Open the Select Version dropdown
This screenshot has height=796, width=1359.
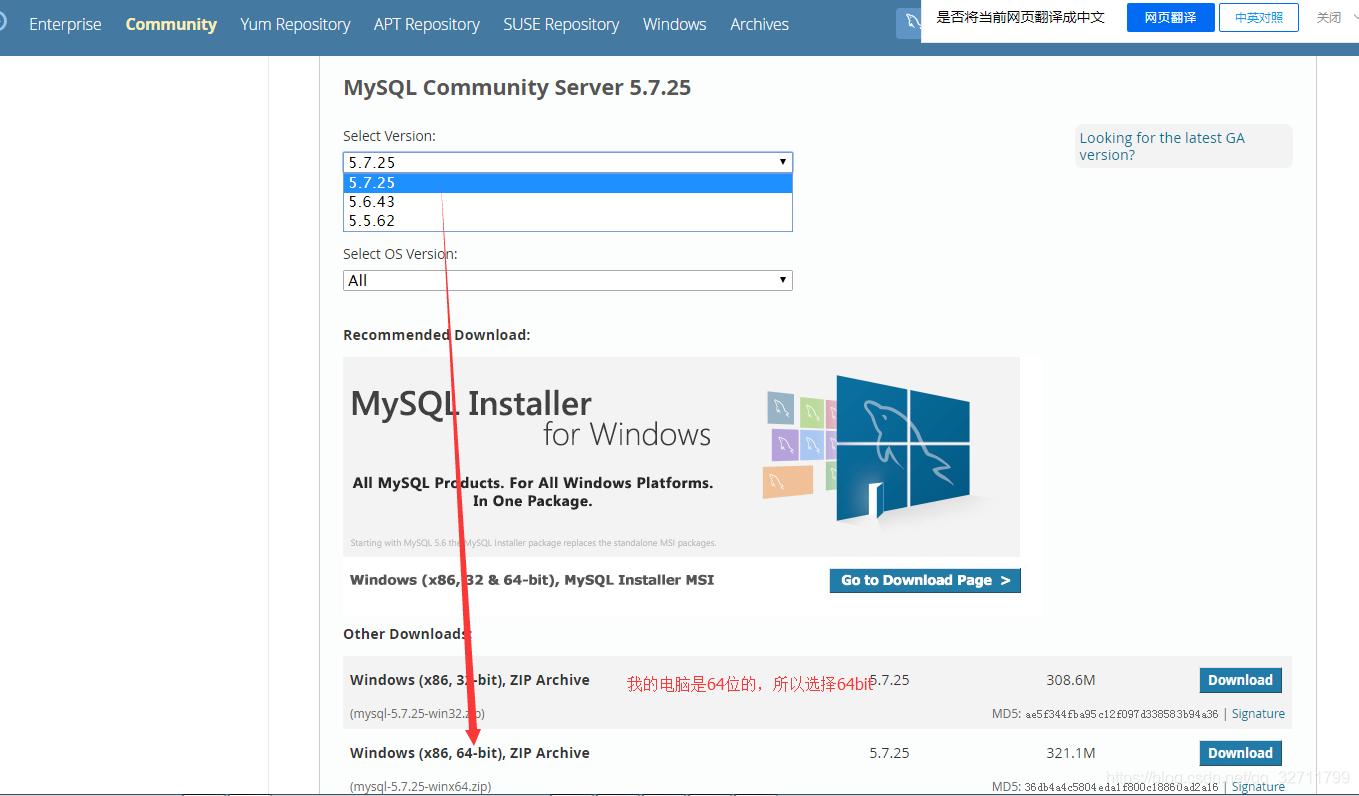[x=567, y=162]
